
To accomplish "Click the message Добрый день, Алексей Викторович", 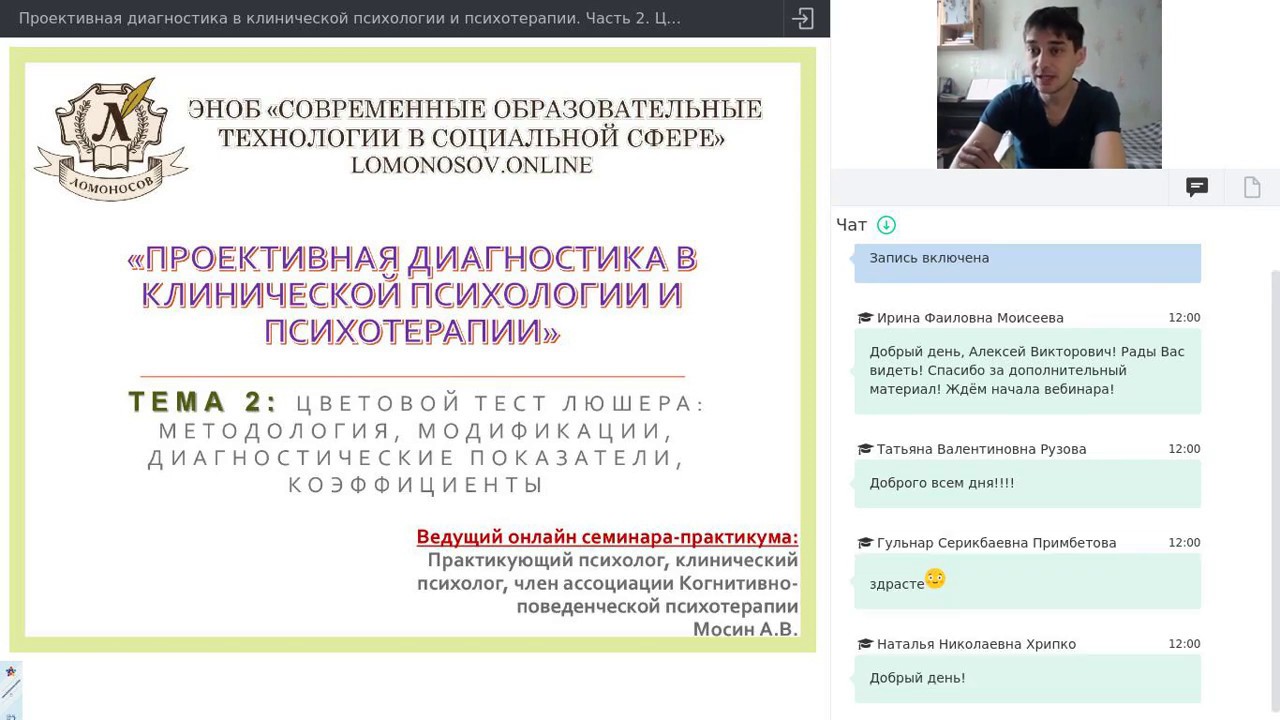I will (1027, 370).
